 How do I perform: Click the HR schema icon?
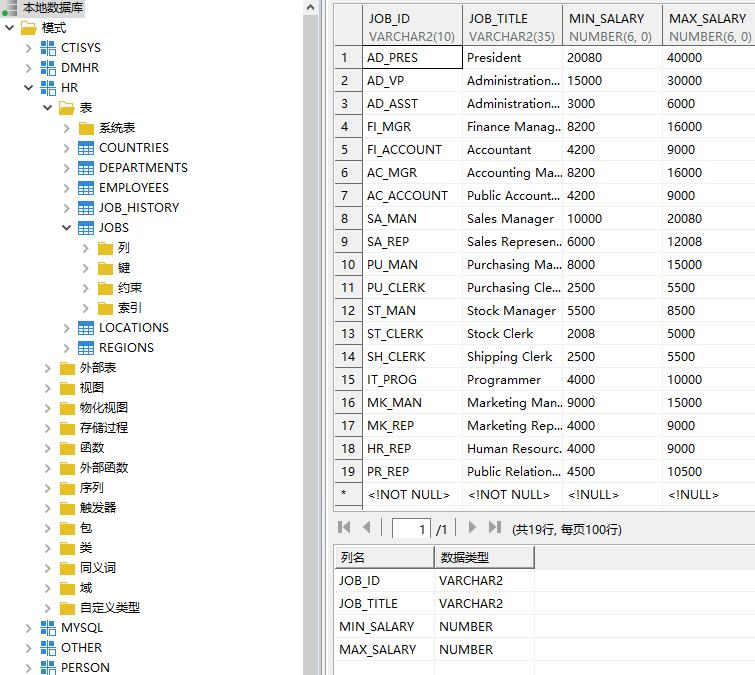click(48, 88)
